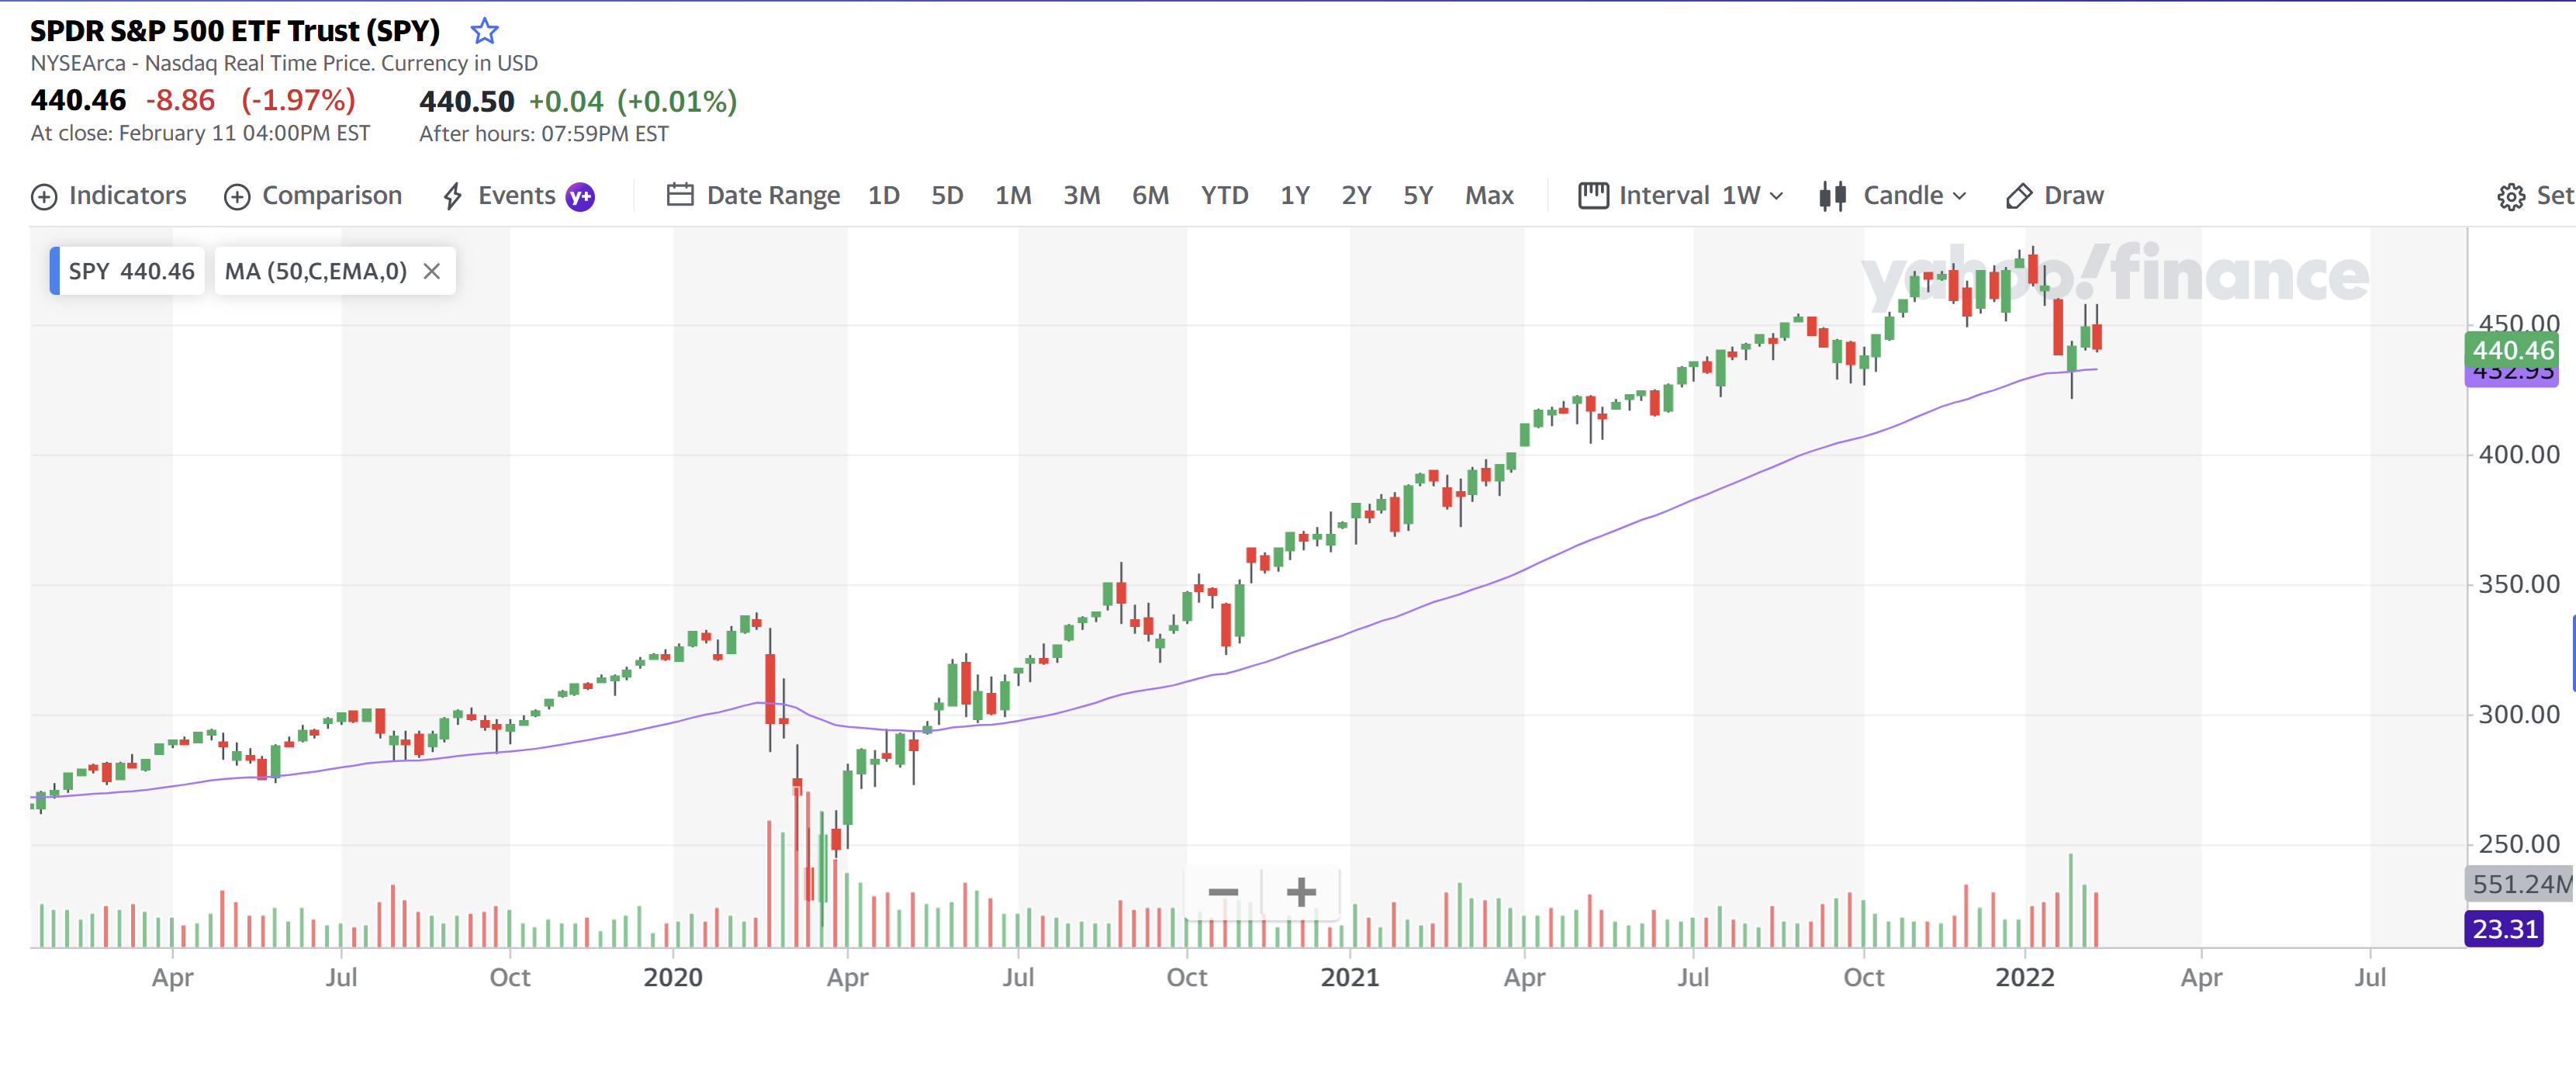Open chart Settings gear
This screenshot has height=1077, width=2576.
click(2510, 197)
